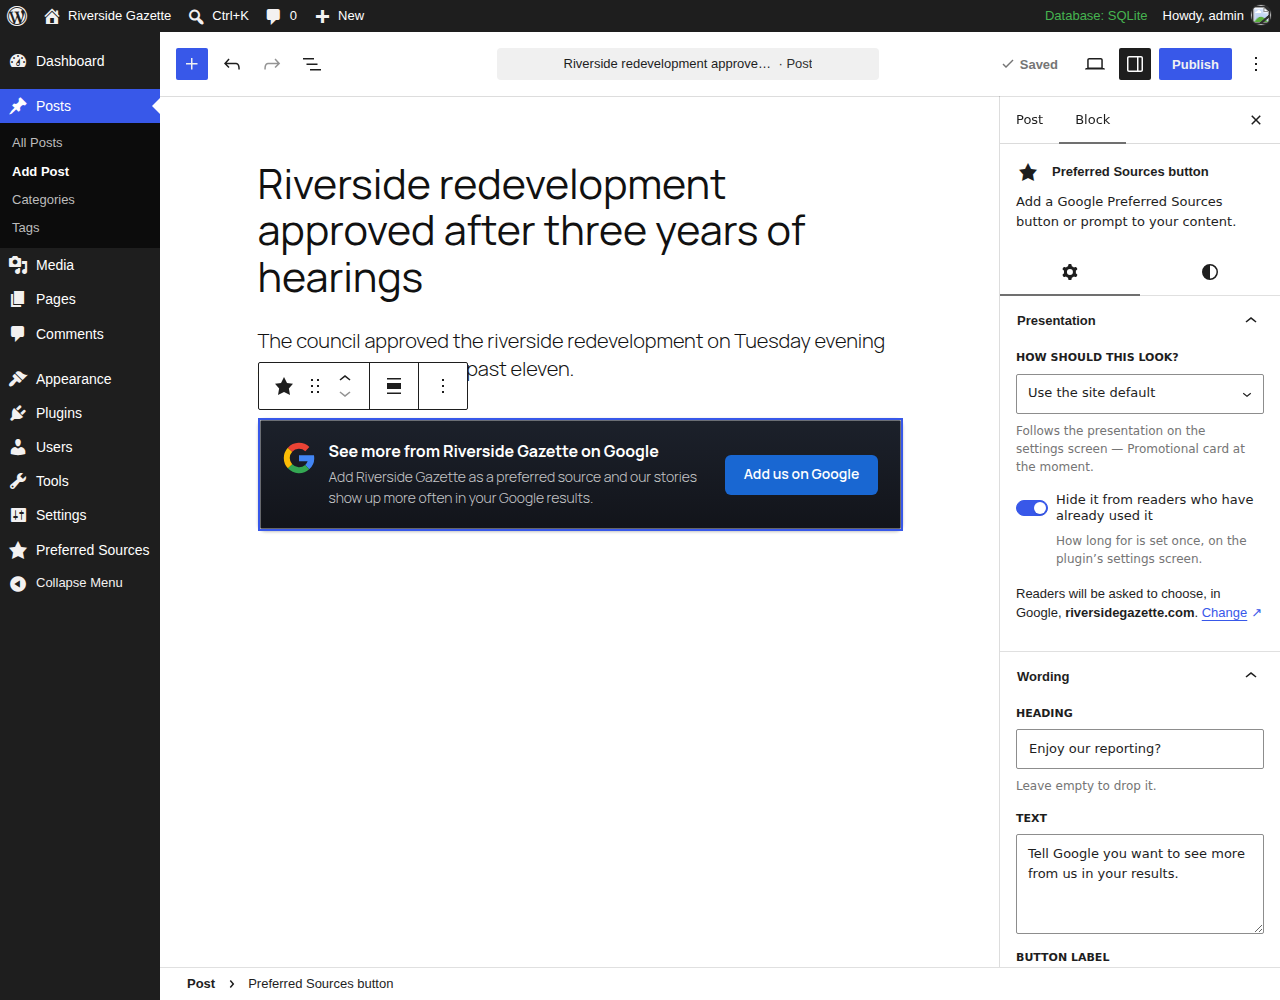Open the New content menu
This screenshot has width=1280, height=1000.
click(339, 16)
